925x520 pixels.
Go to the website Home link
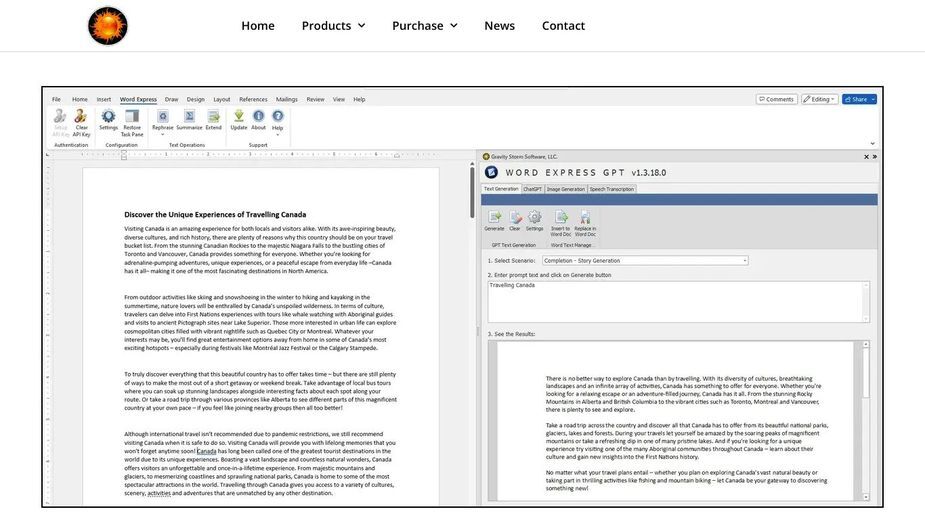click(258, 25)
